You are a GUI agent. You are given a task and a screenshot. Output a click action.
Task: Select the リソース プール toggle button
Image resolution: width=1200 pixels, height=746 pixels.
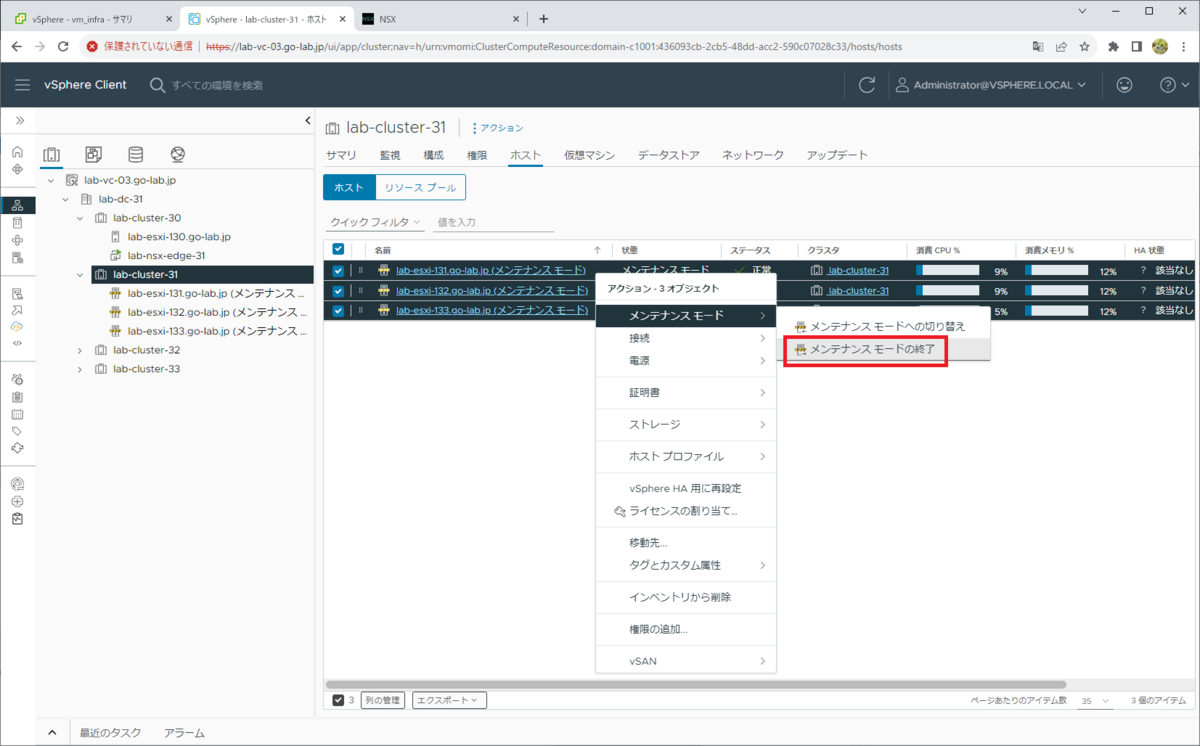(420, 187)
